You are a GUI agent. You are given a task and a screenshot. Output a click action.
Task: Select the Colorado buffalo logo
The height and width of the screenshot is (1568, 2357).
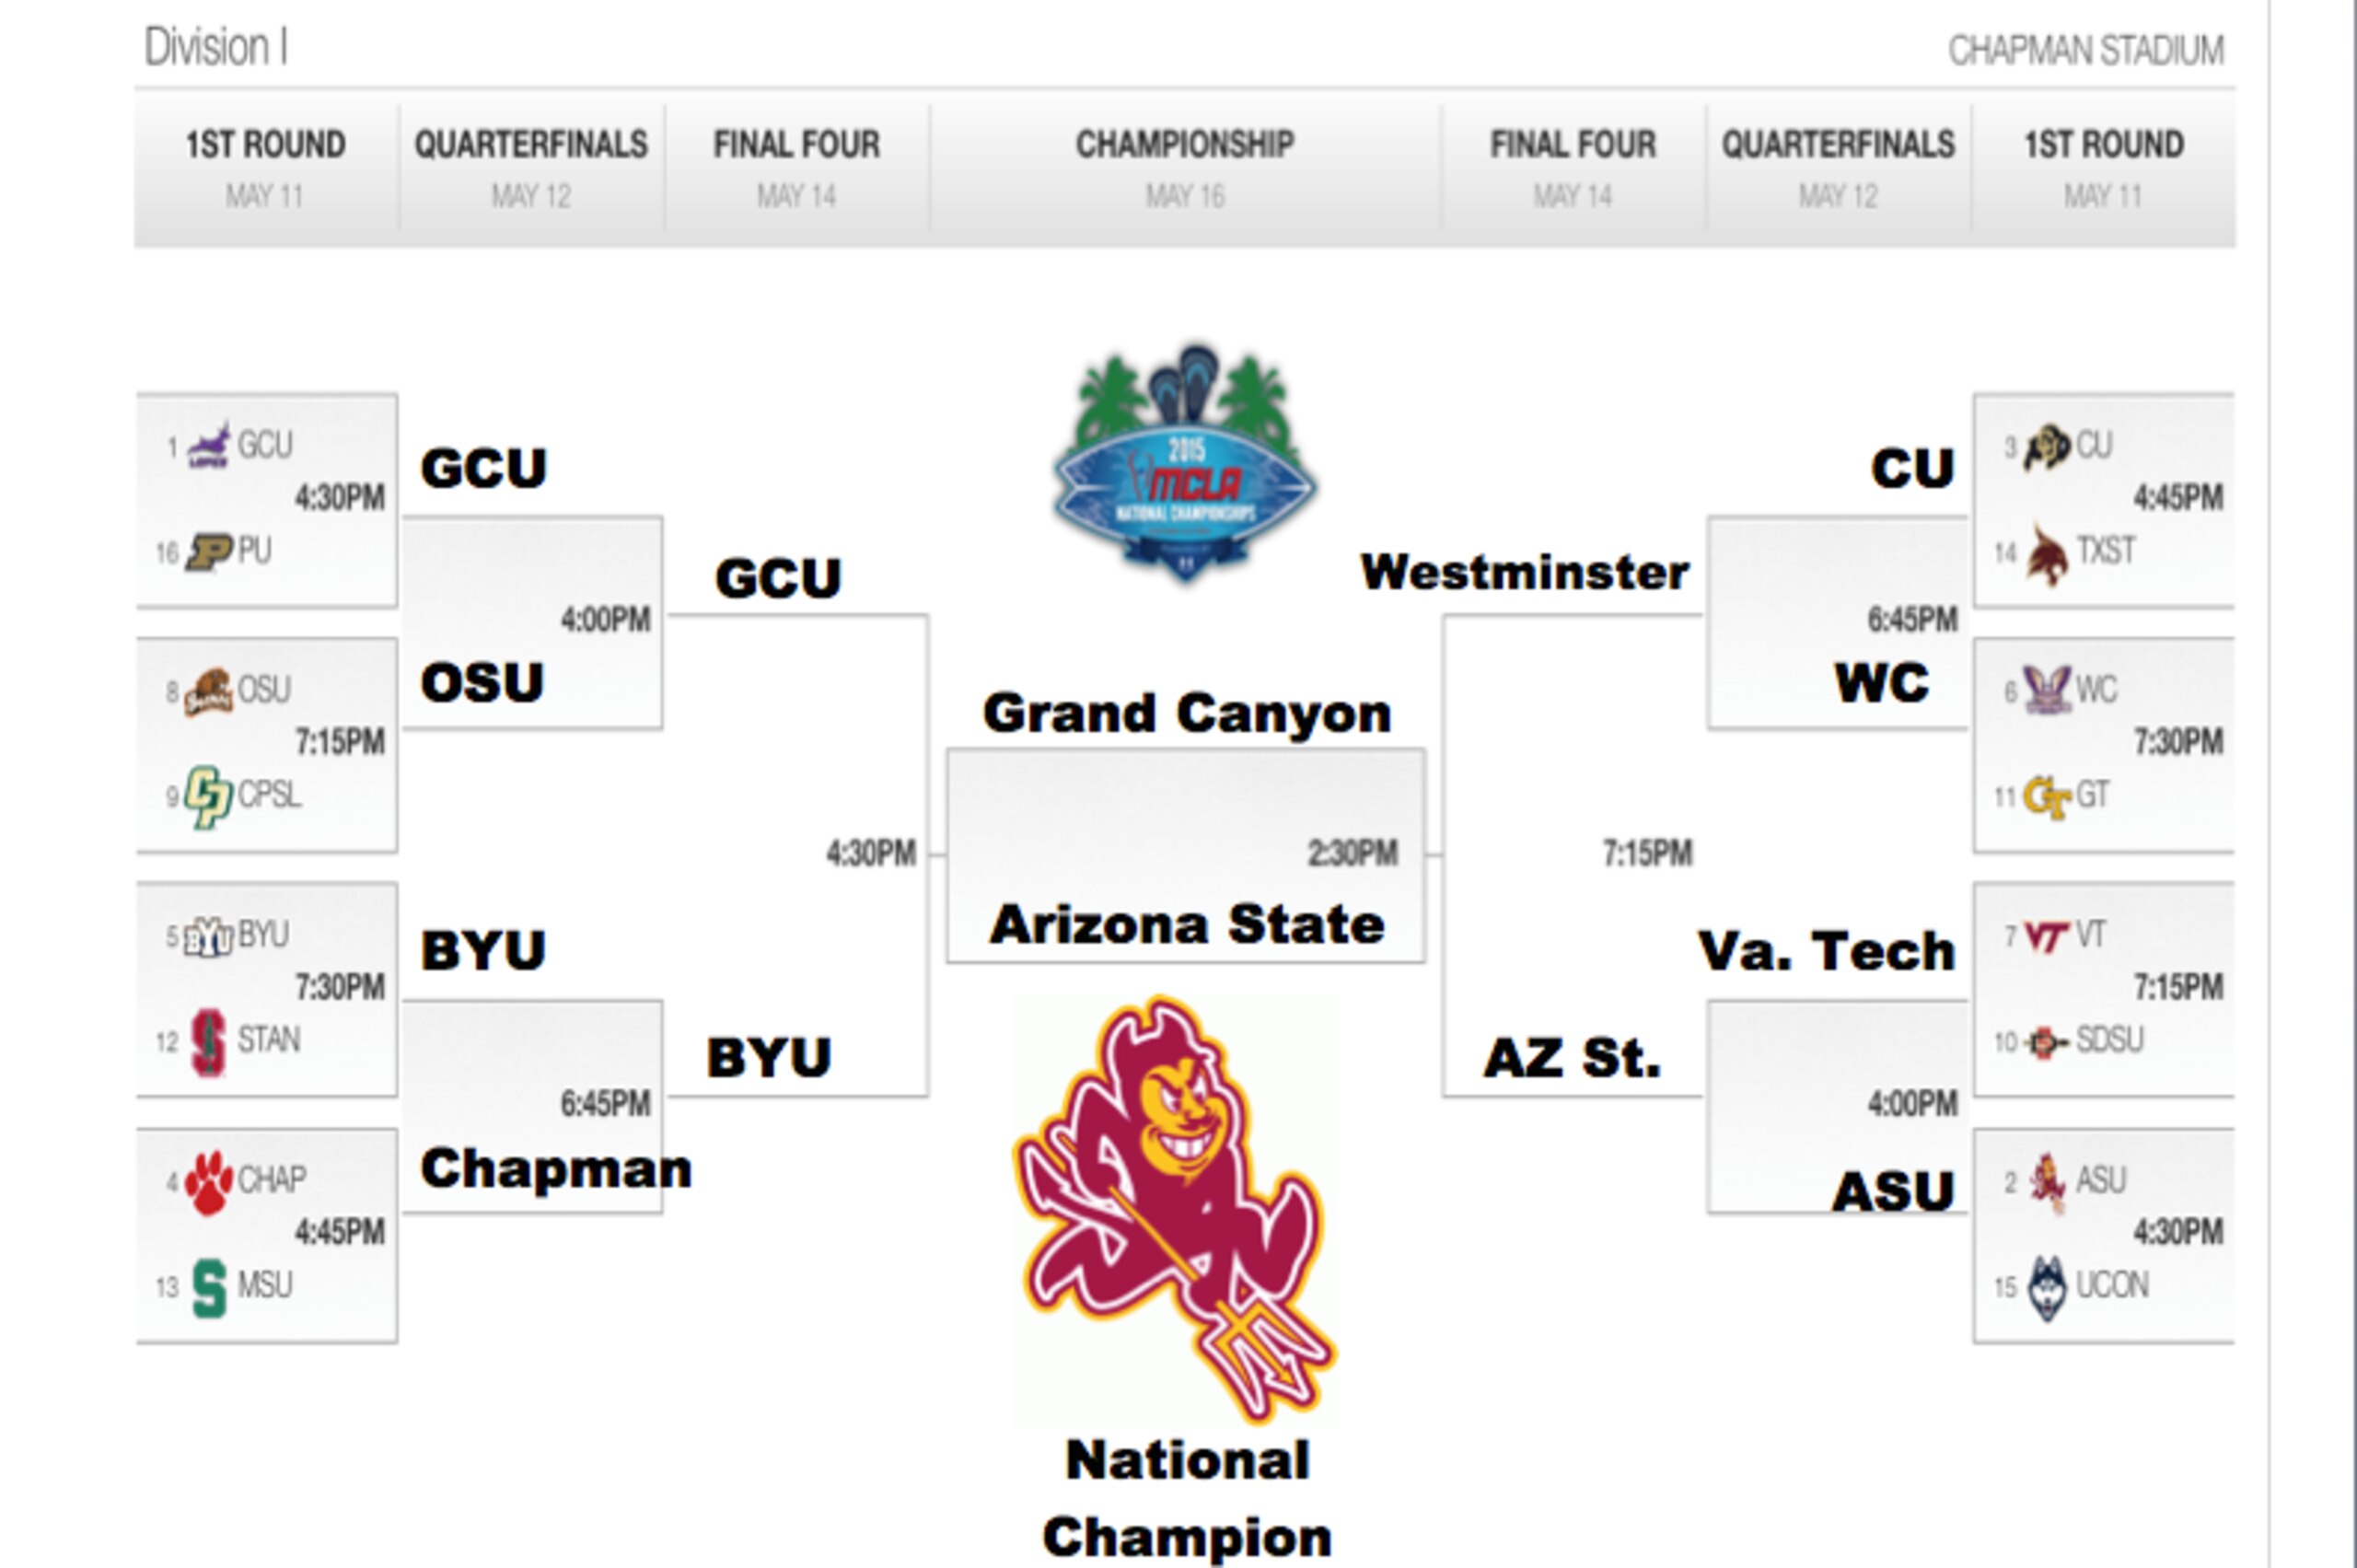(x=2047, y=447)
